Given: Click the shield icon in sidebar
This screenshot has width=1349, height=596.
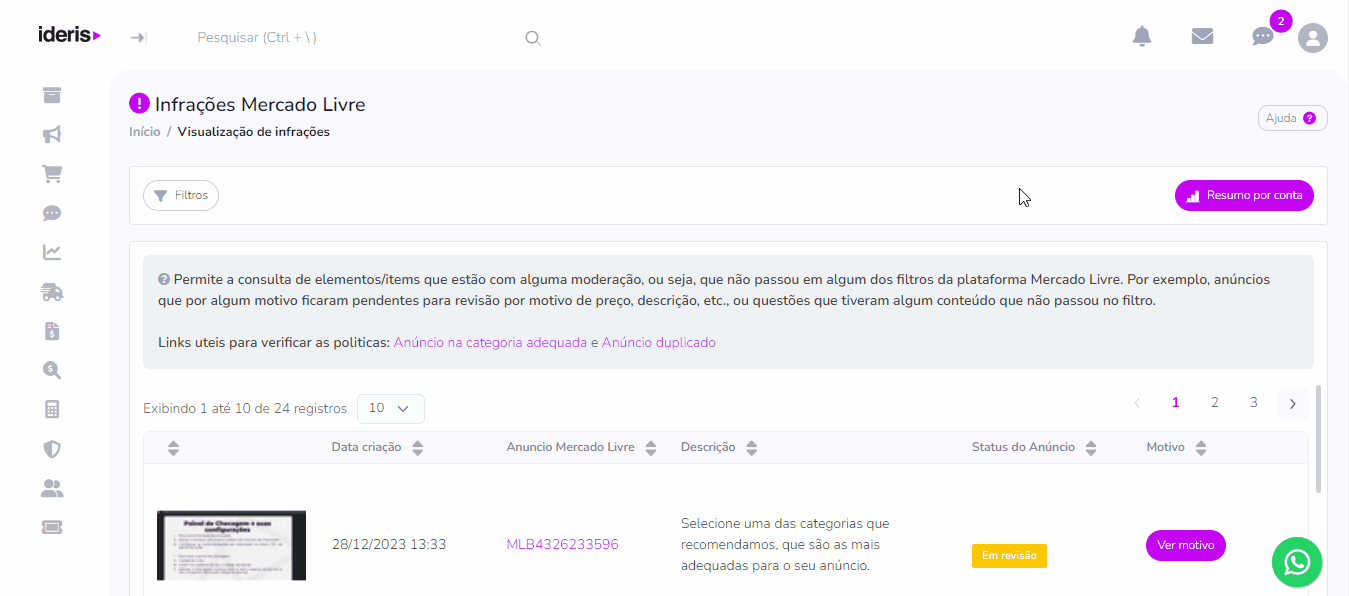Looking at the screenshot, I should click(x=52, y=448).
